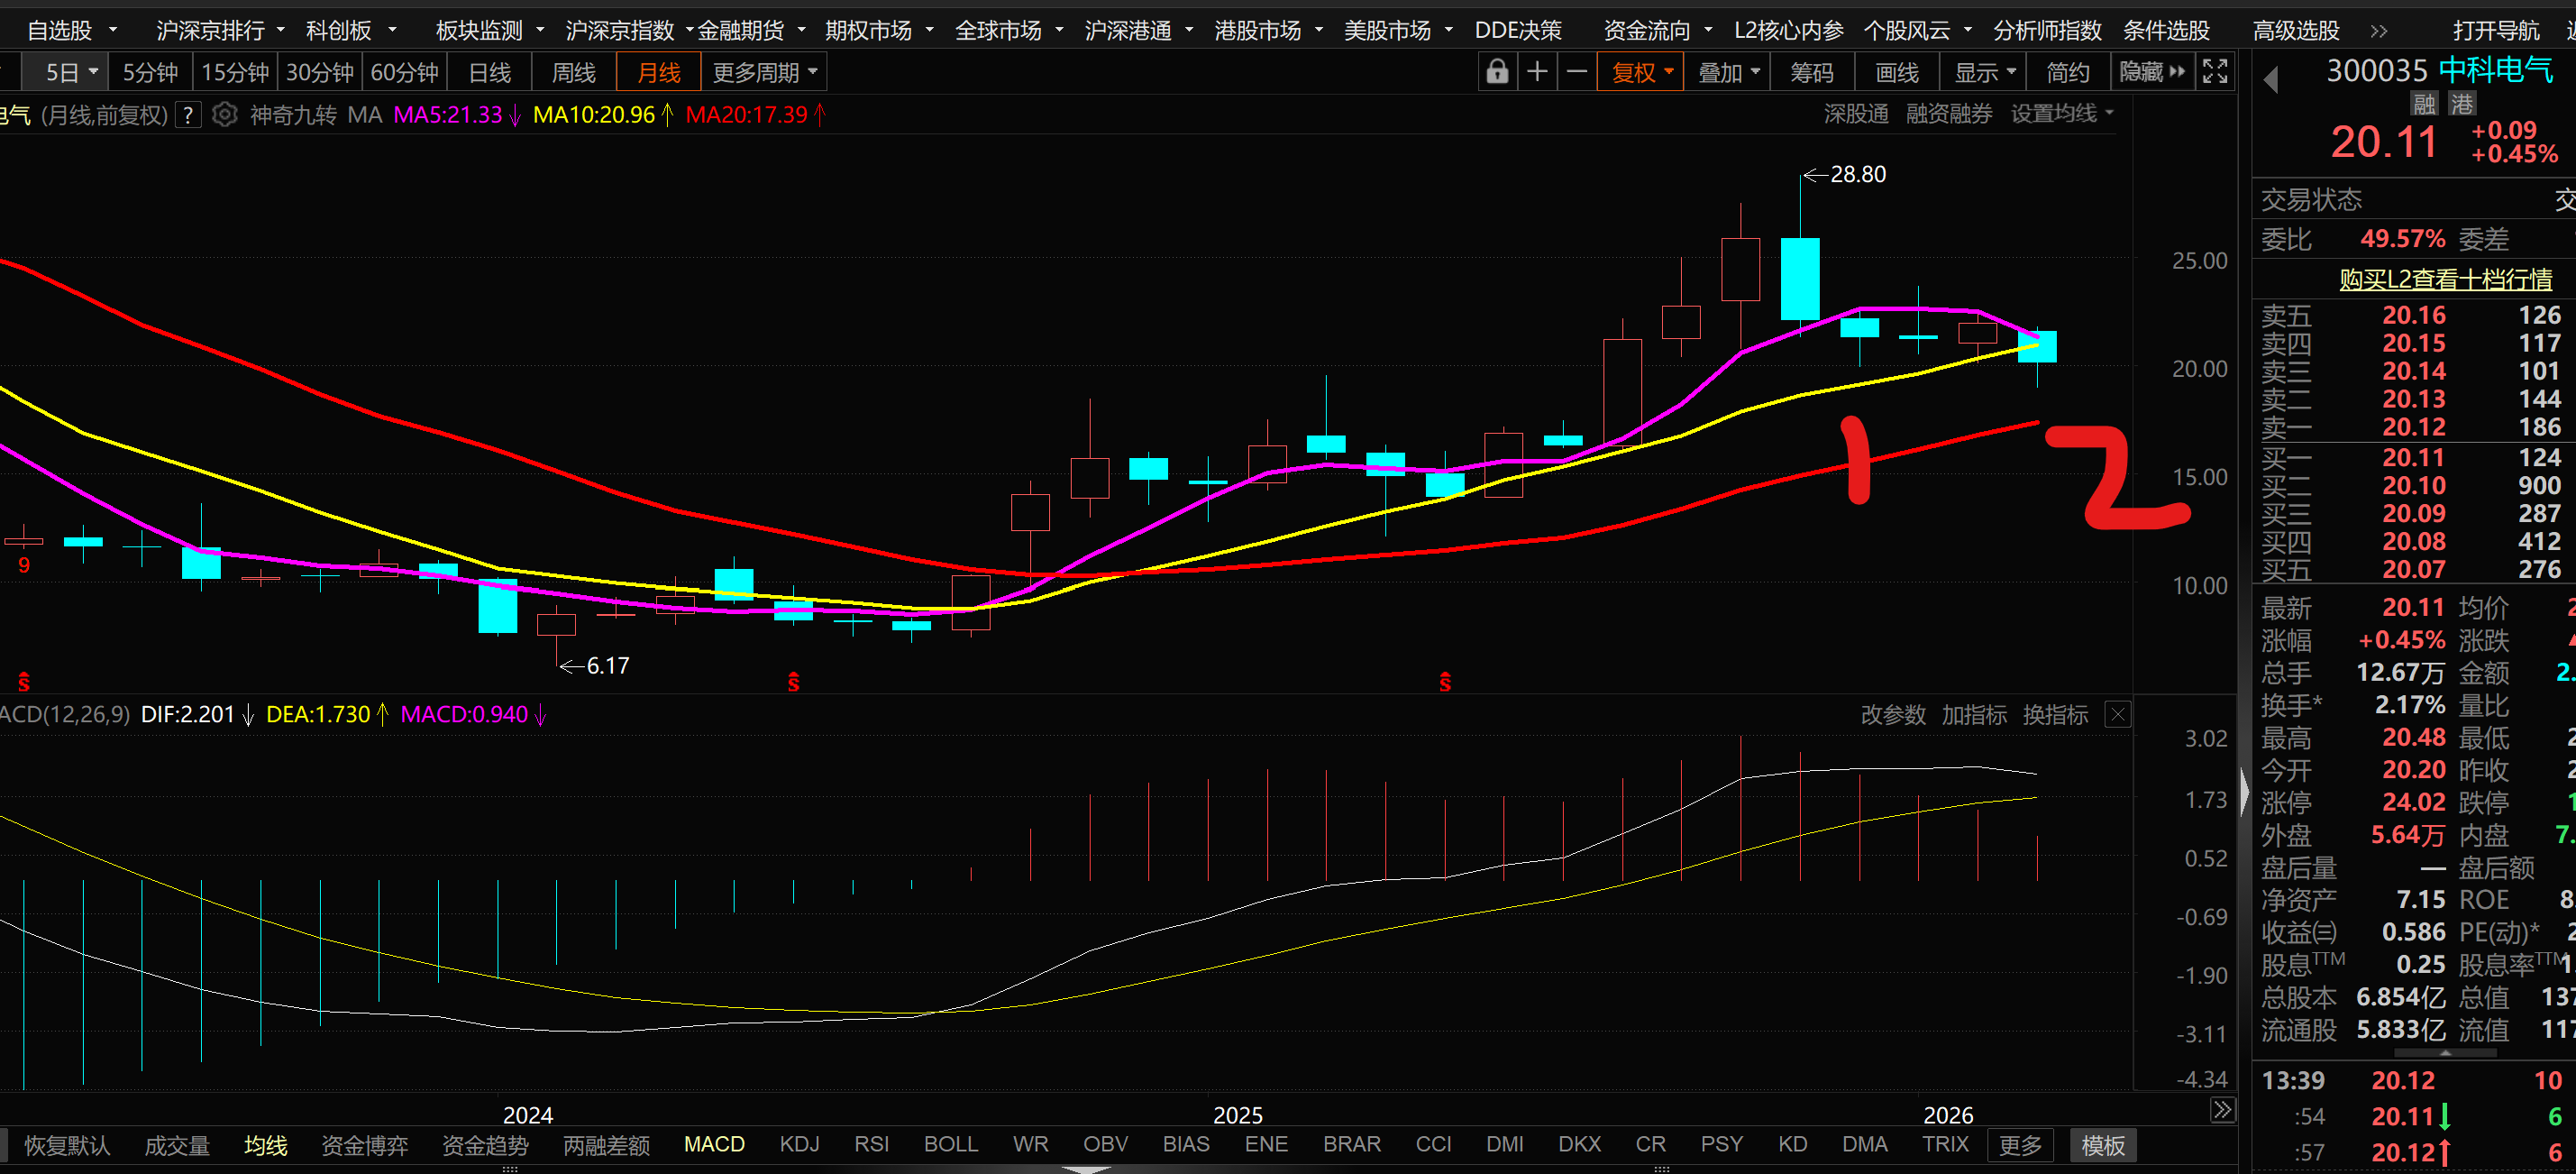Toggle 隐藏 side panel button
The width and height of the screenshot is (2576, 1174).
[x=2151, y=72]
